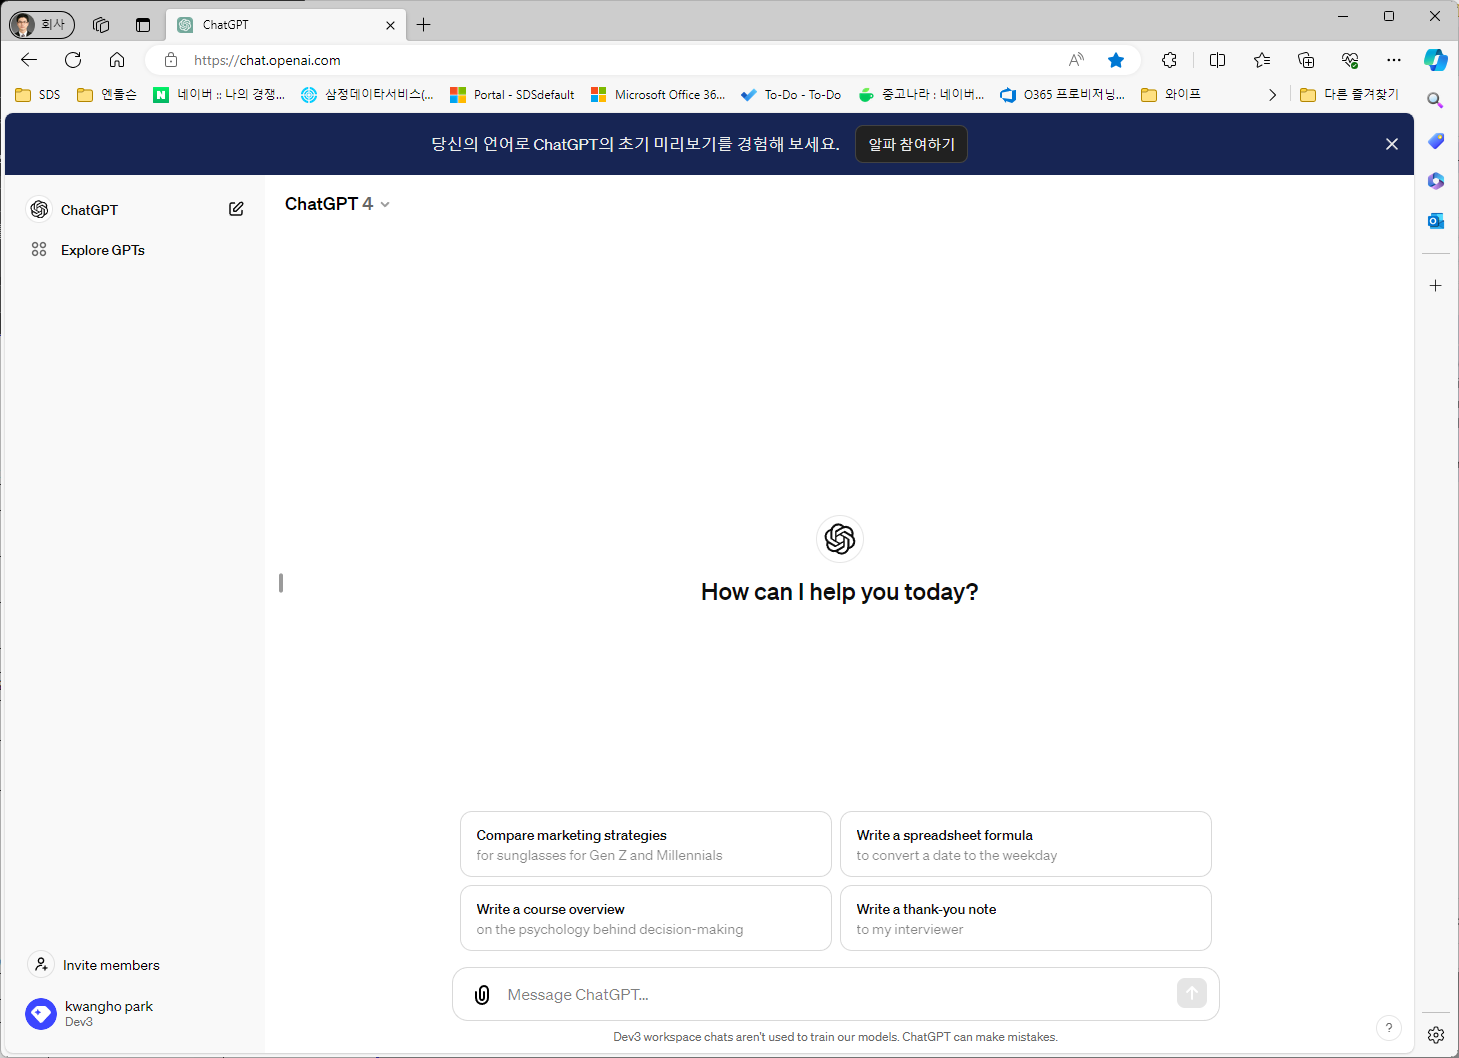Viewport: 1459px width, 1058px height.
Task: Open the O365 프로비저닝 bookmark
Action: pos(1063,95)
